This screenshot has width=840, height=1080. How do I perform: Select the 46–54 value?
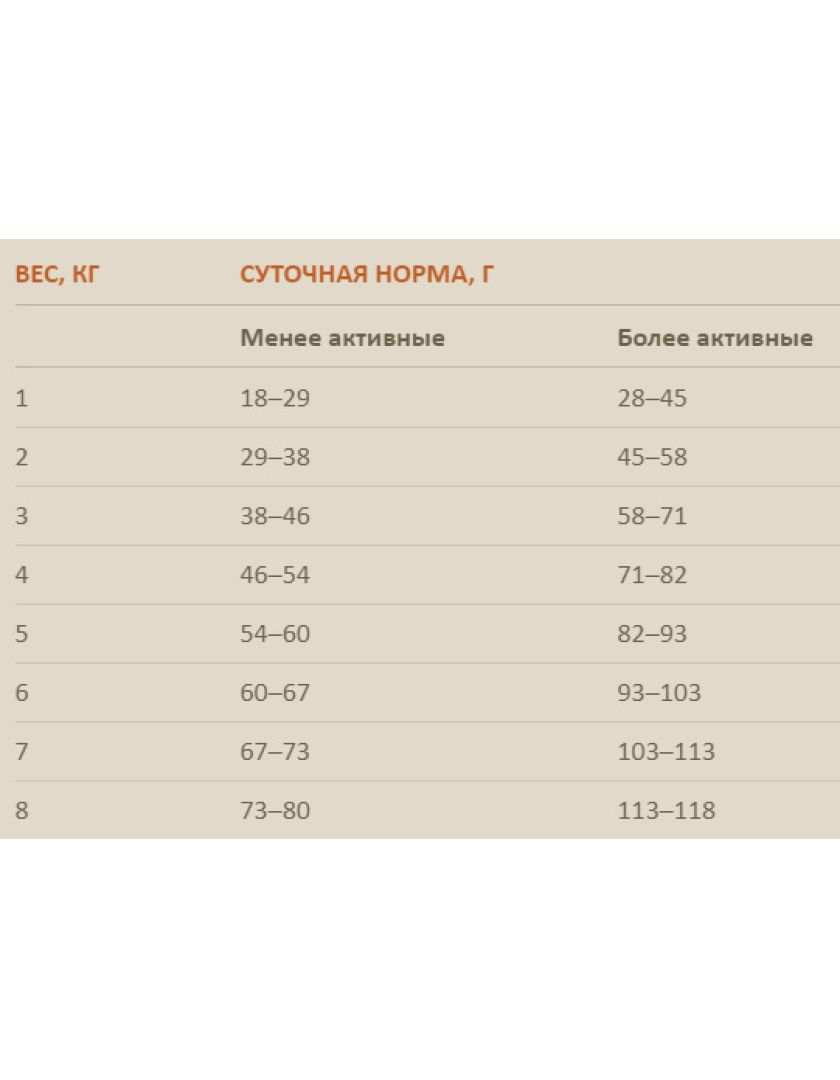point(275,574)
